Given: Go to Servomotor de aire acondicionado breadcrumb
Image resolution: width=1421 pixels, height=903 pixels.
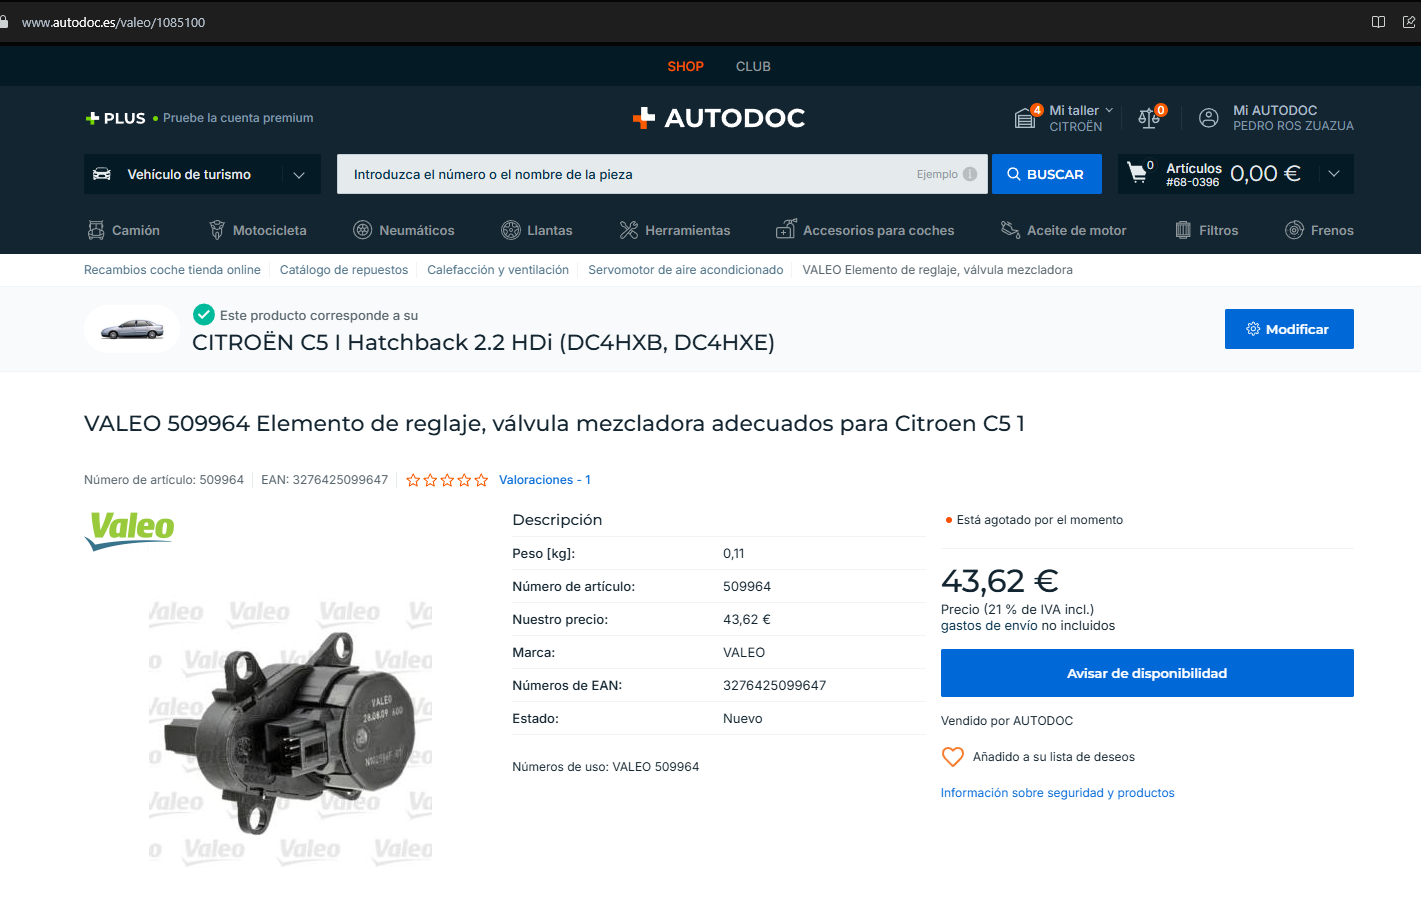Looking at the screenshot, I should coord(686,270).
